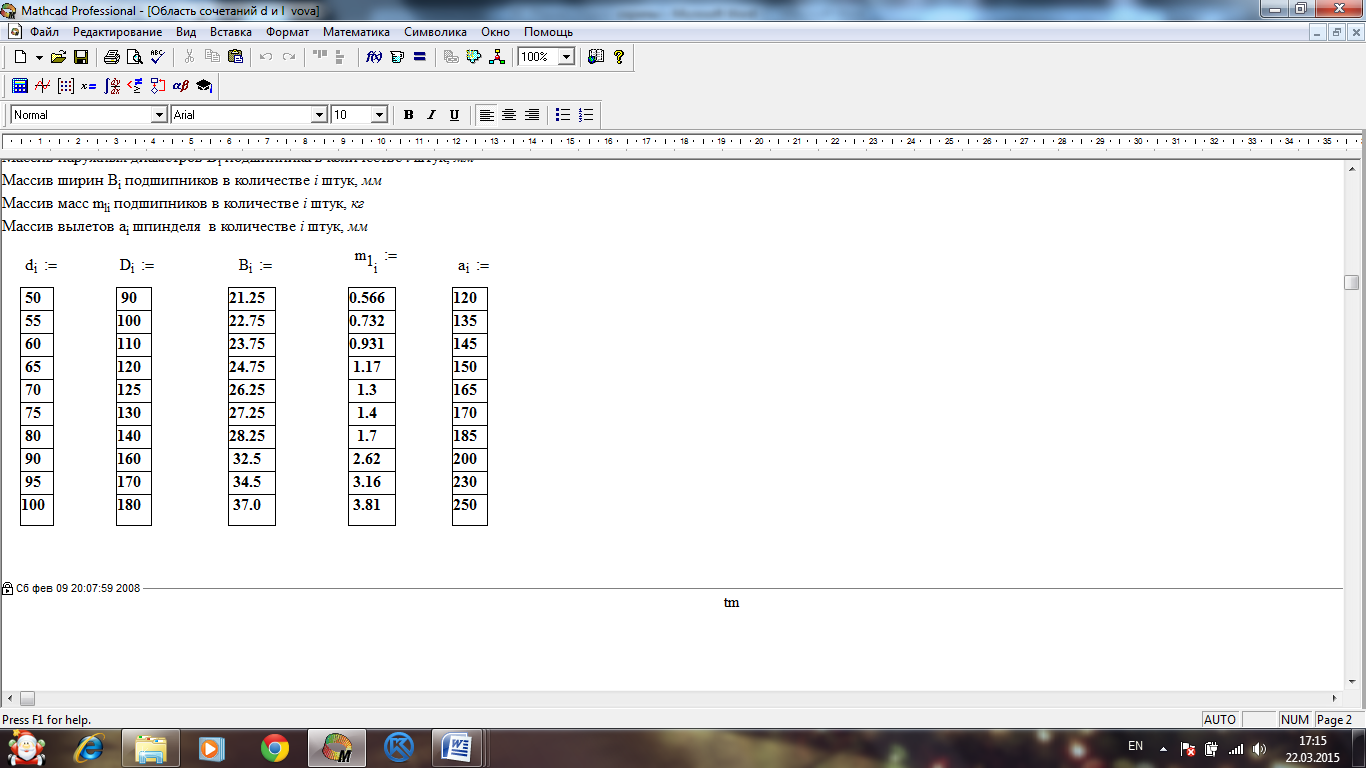1366x768 pixels.
Task: Run spell check with ABC icon
Action: 157,57
